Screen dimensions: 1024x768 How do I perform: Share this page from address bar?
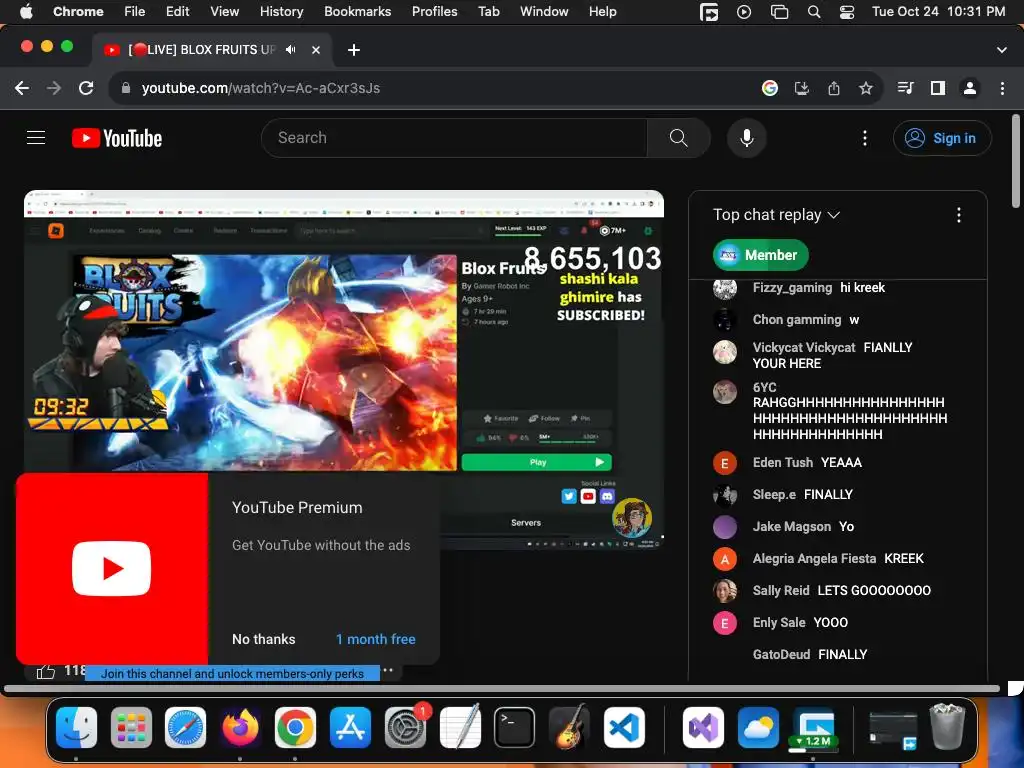tap(834, 88)
